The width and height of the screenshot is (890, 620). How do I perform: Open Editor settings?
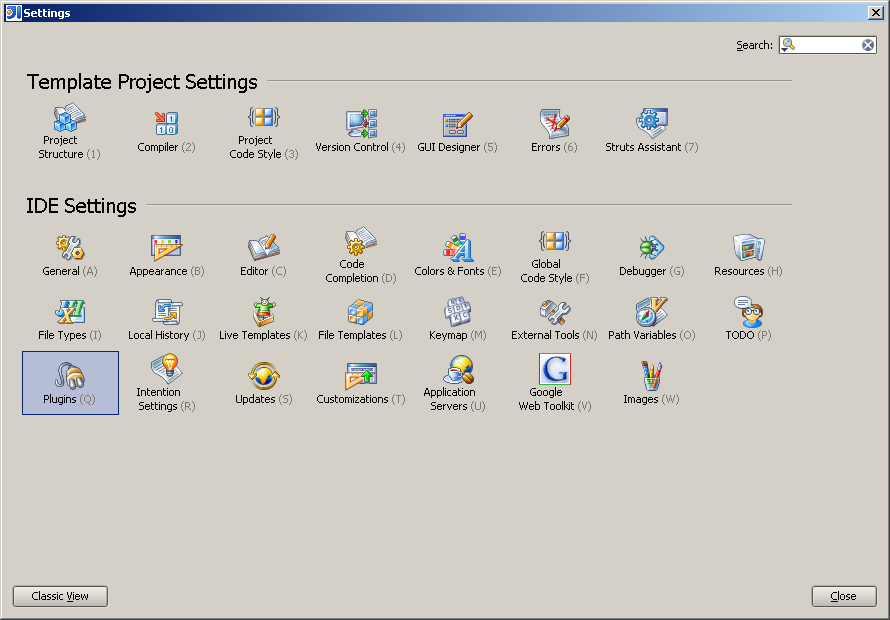(x=263, y=255)
